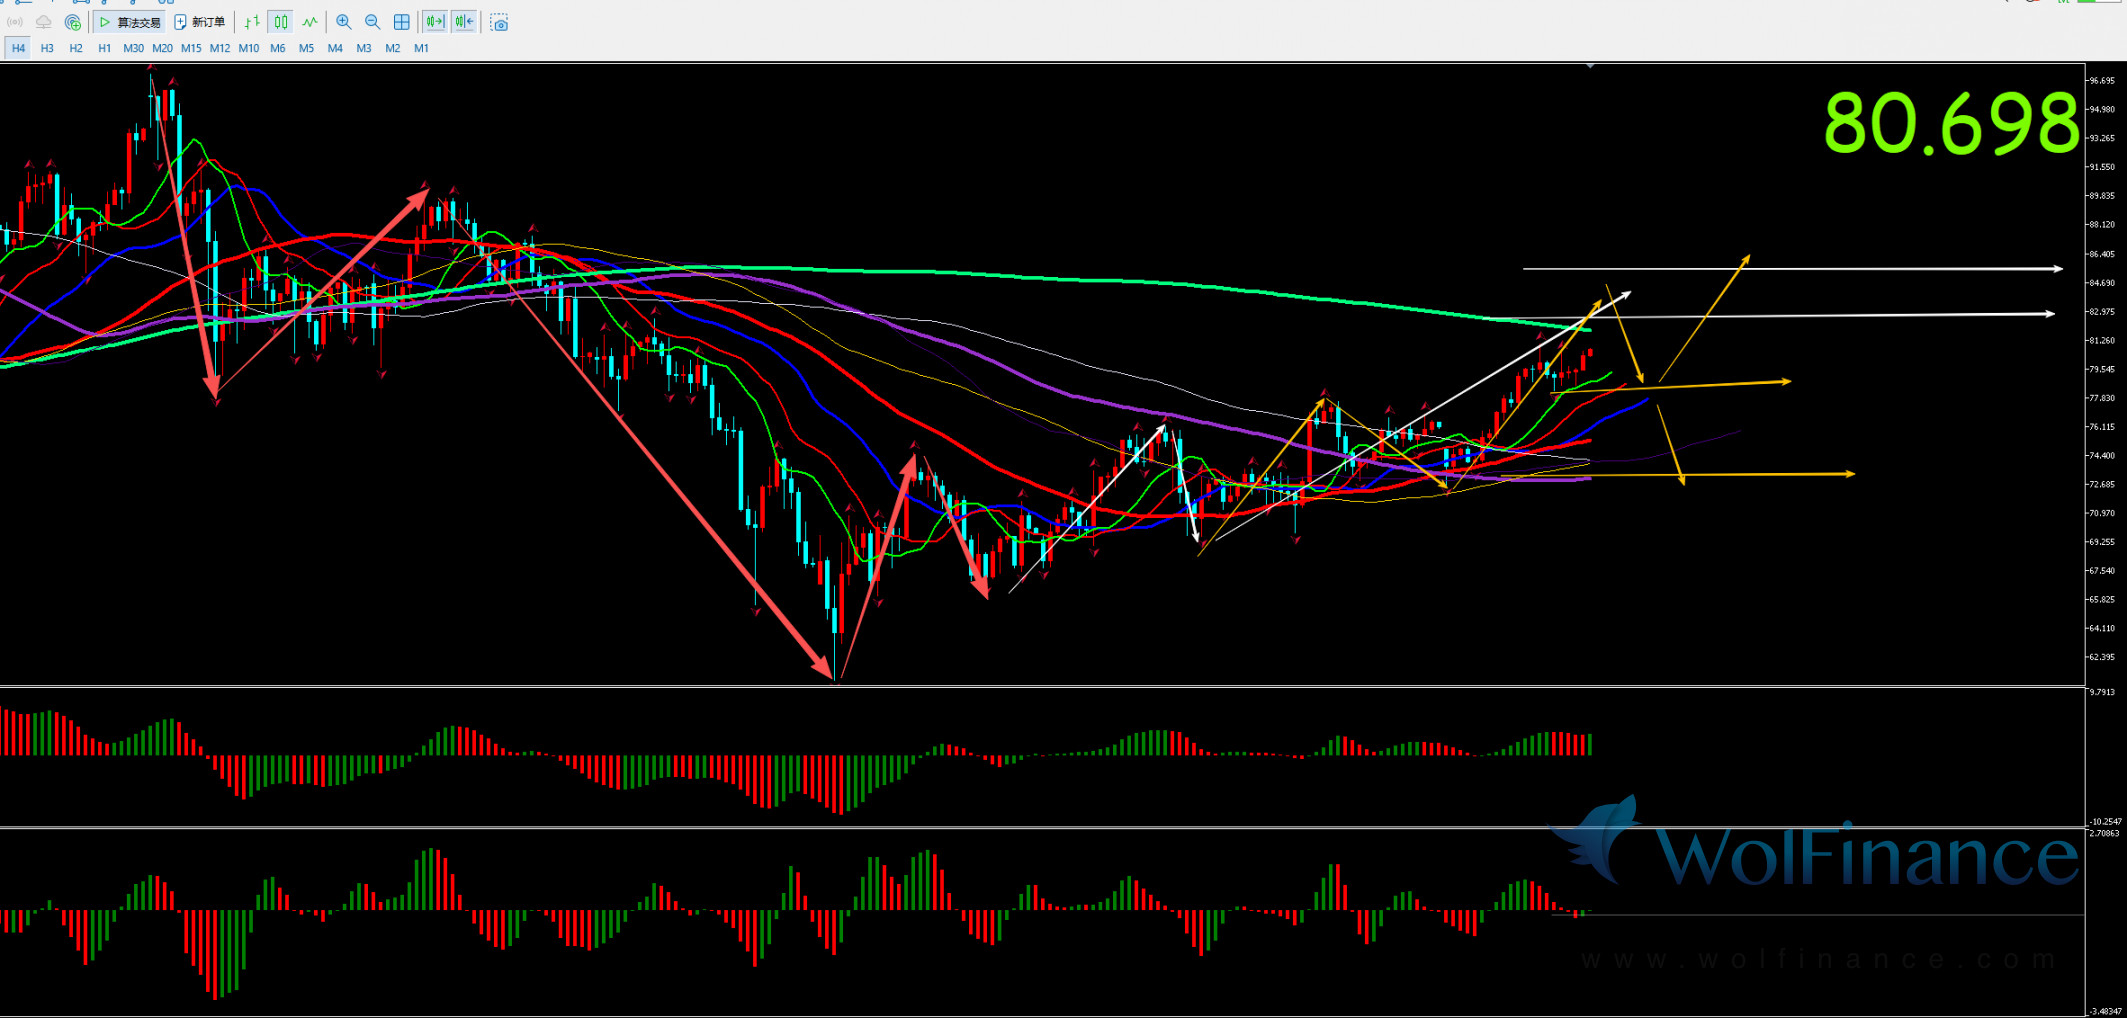Toggle candlestick chart mode
This screenshot has height=1018, width=2127.
(281, 22)
